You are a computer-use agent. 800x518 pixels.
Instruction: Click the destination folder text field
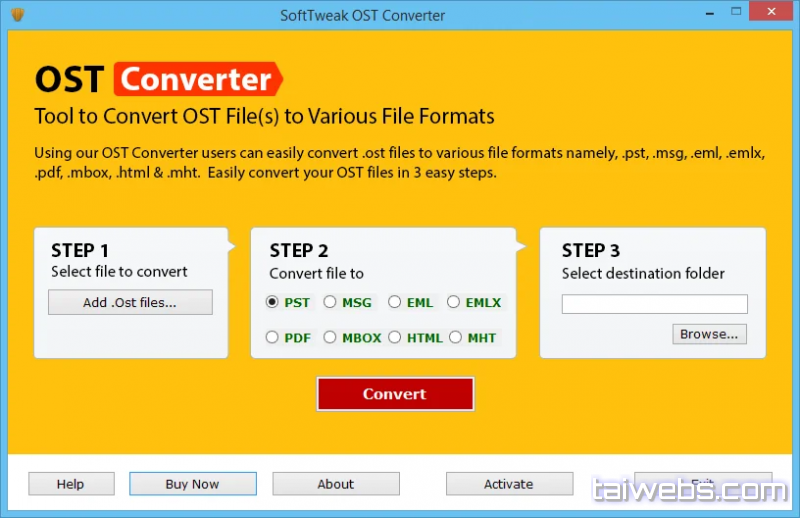tap(654, 304)
